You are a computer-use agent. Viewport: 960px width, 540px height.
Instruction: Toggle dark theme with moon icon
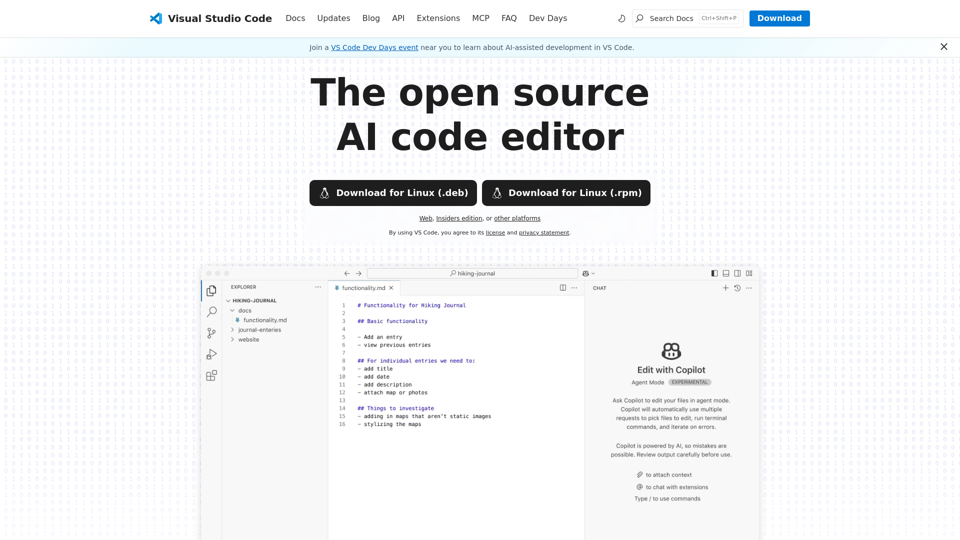tap(622, 18)
